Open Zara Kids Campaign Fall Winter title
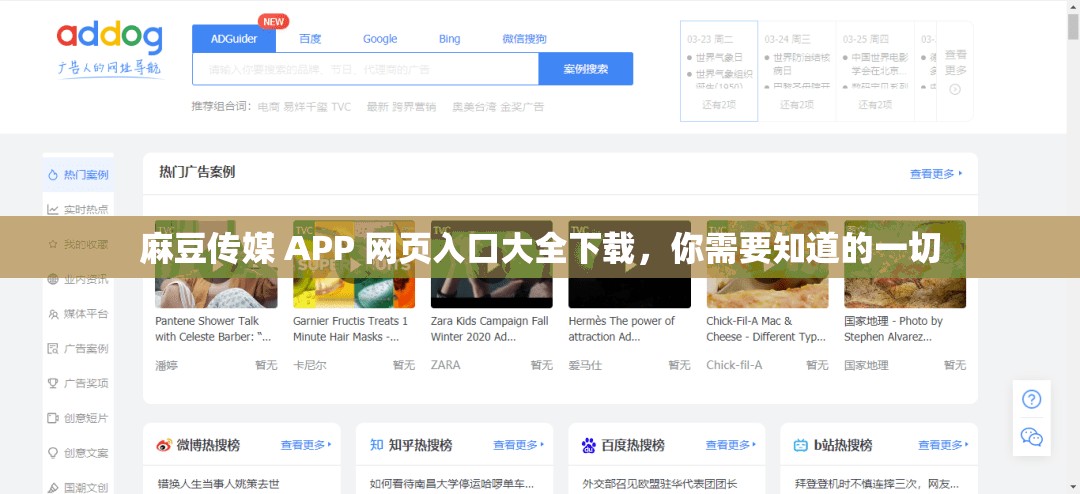 [x=490, y=329]
